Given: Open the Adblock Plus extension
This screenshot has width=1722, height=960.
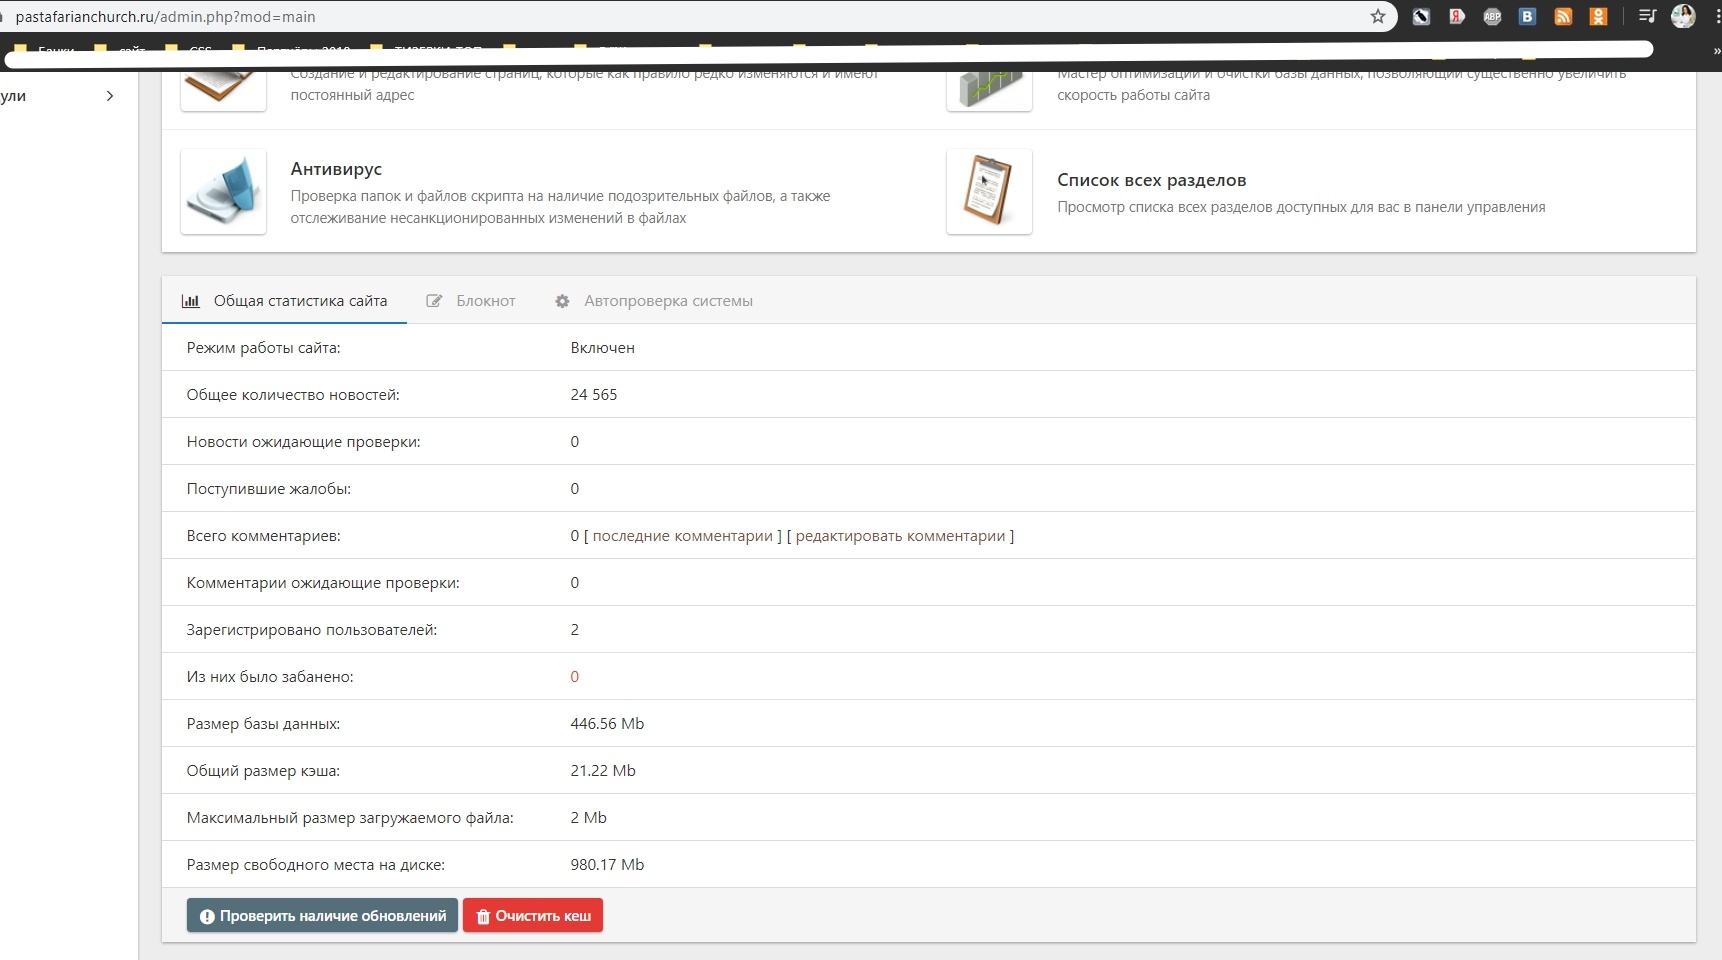Looking at the screenshot, I should (x=1492, y=16).
